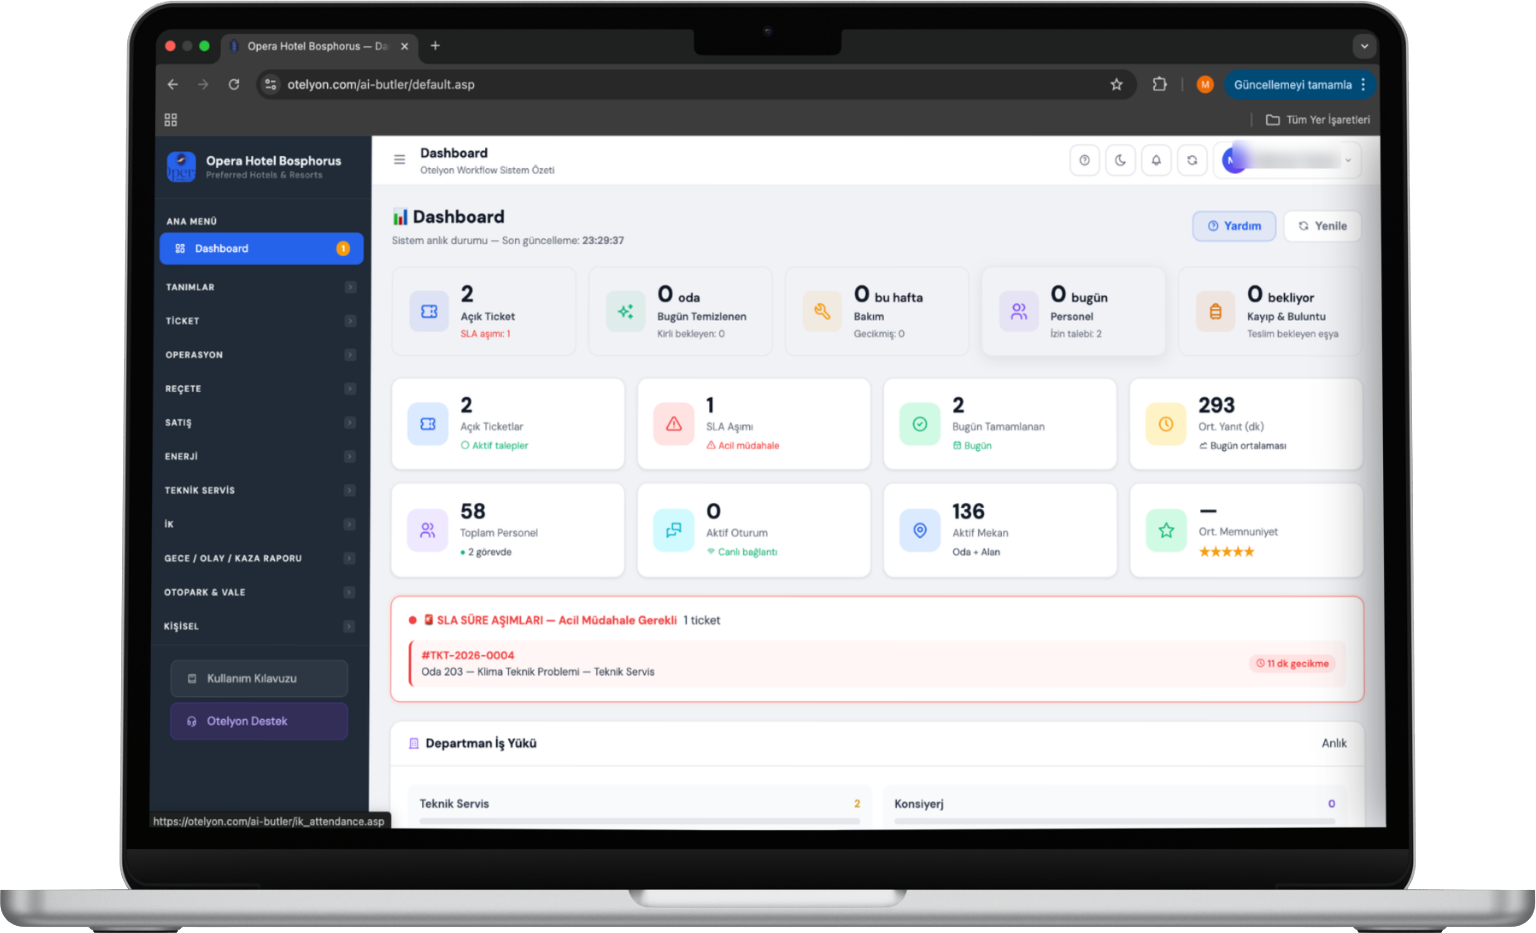
Task: Click the Teknik Servis workload bar
Action: tap(640, 821)
